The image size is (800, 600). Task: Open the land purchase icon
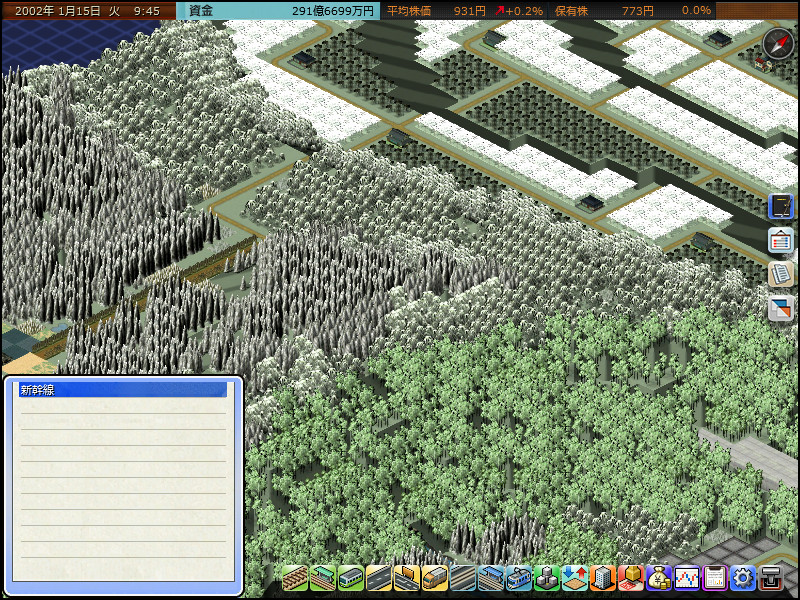[631, 578]
